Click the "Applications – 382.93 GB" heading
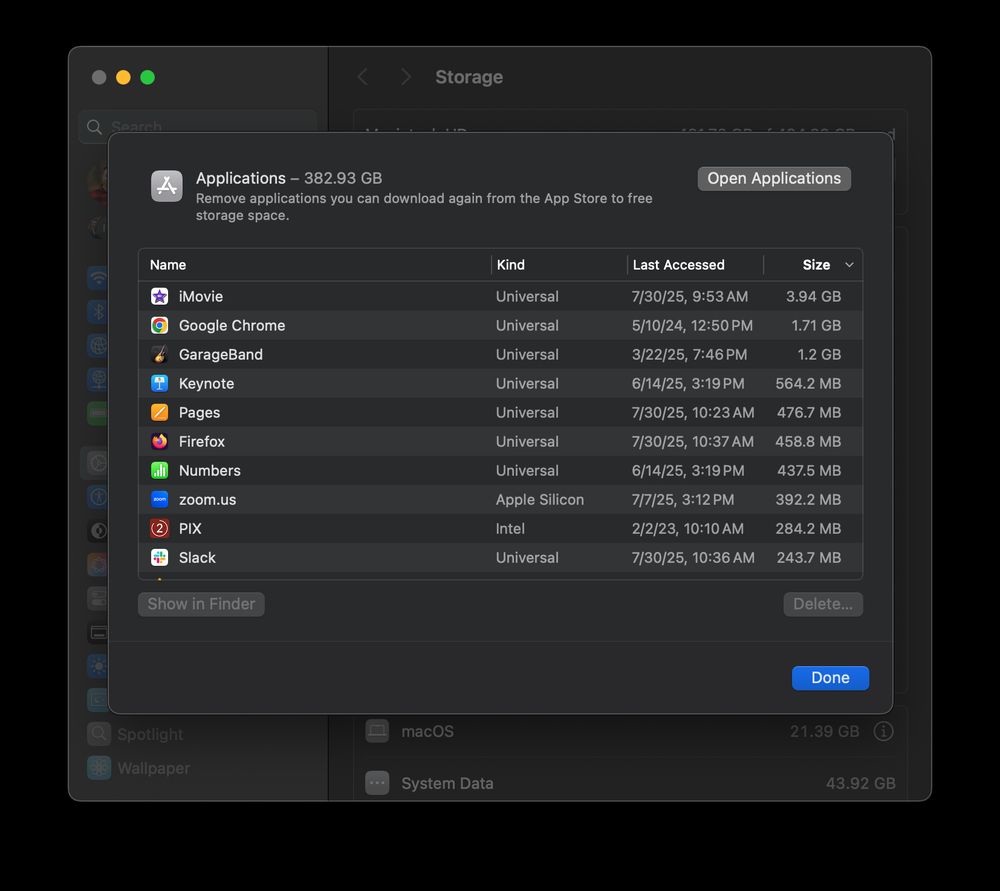The width and height of the screenshot is (1000, 891). tap(289, 178)
